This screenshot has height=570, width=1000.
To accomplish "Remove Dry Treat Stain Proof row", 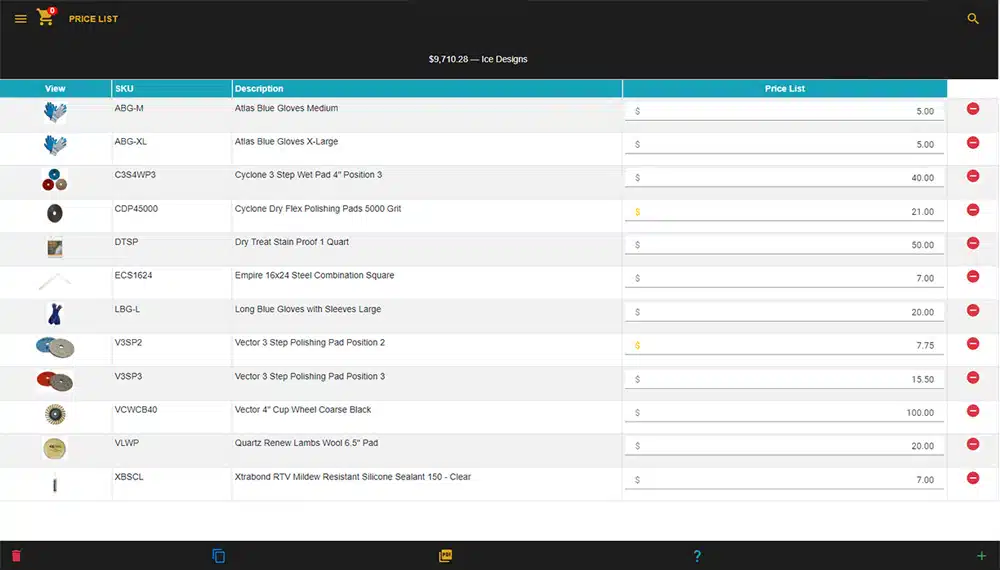I will tap(973, 243).
